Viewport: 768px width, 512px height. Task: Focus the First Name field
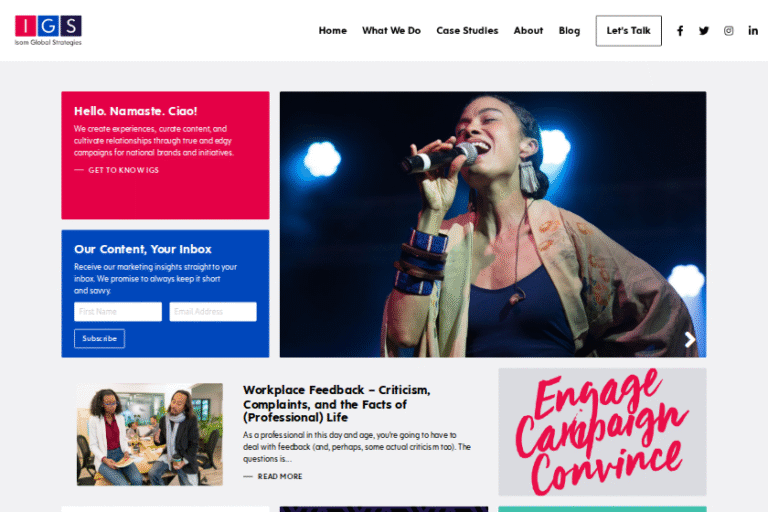(x=118, y=312)
